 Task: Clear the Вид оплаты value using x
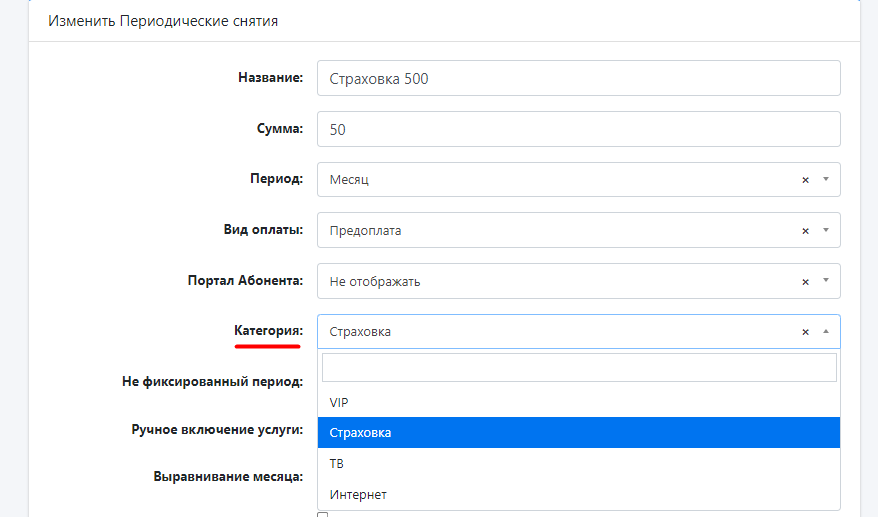(805, 231)
